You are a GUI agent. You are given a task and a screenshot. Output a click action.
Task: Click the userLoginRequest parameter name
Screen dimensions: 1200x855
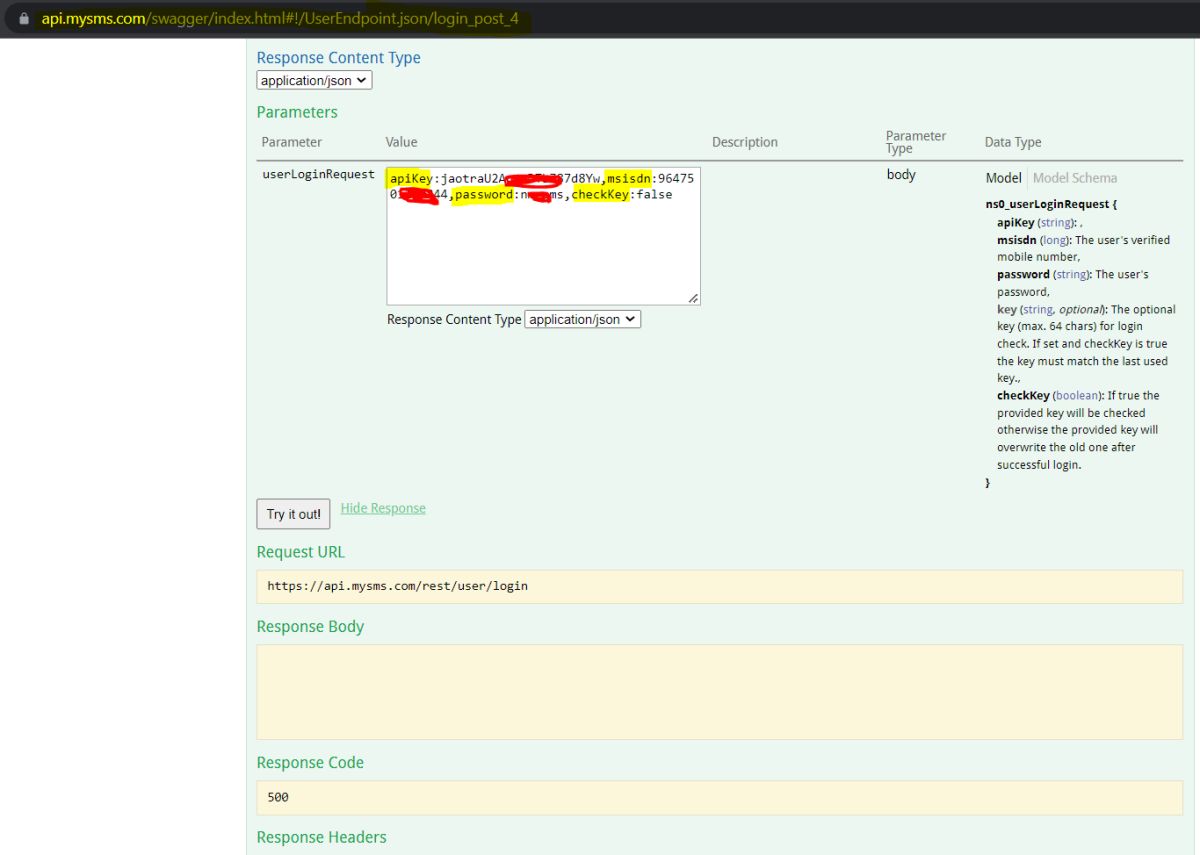click(x=318, y=174)
